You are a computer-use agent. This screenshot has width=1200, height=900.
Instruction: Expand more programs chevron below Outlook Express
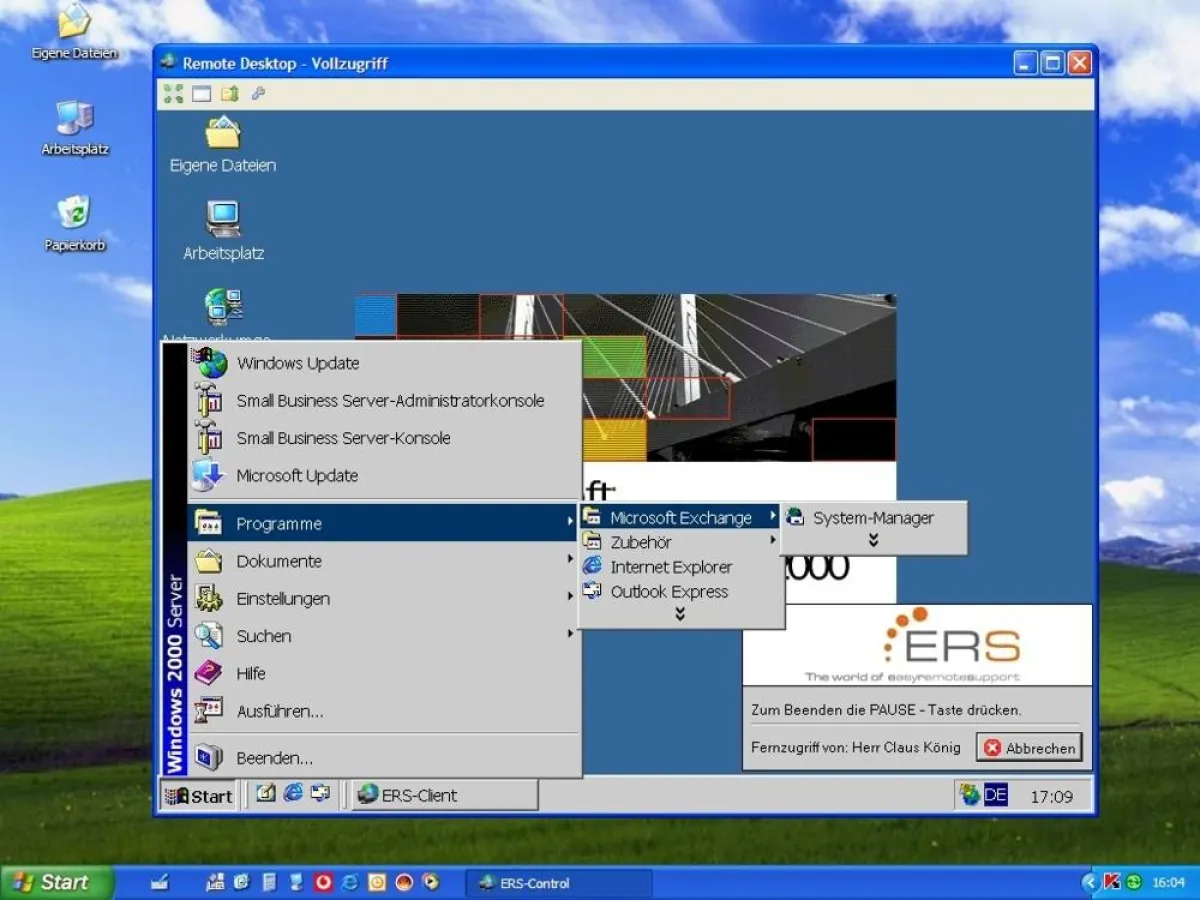coord(680,615)
